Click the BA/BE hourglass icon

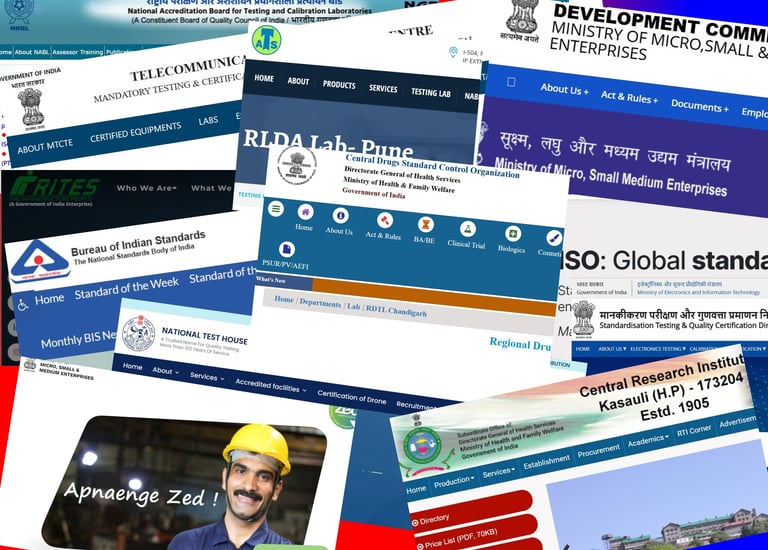tap(425, 224)
